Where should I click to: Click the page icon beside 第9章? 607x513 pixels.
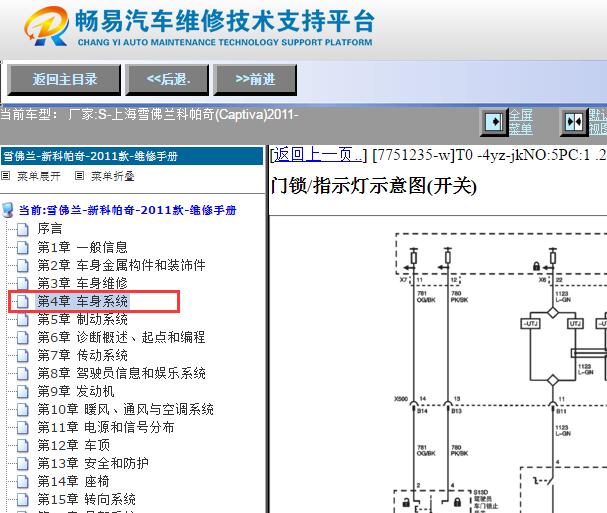(22, 391)
